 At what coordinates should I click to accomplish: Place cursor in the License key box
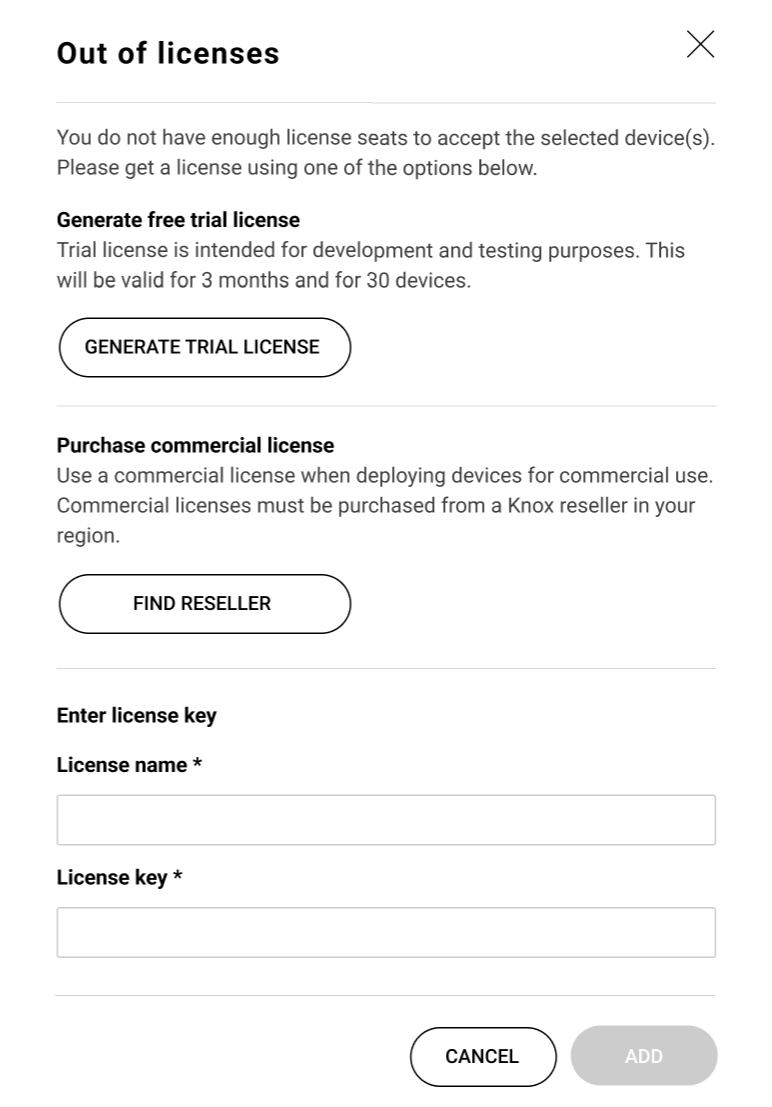point(386,931)
